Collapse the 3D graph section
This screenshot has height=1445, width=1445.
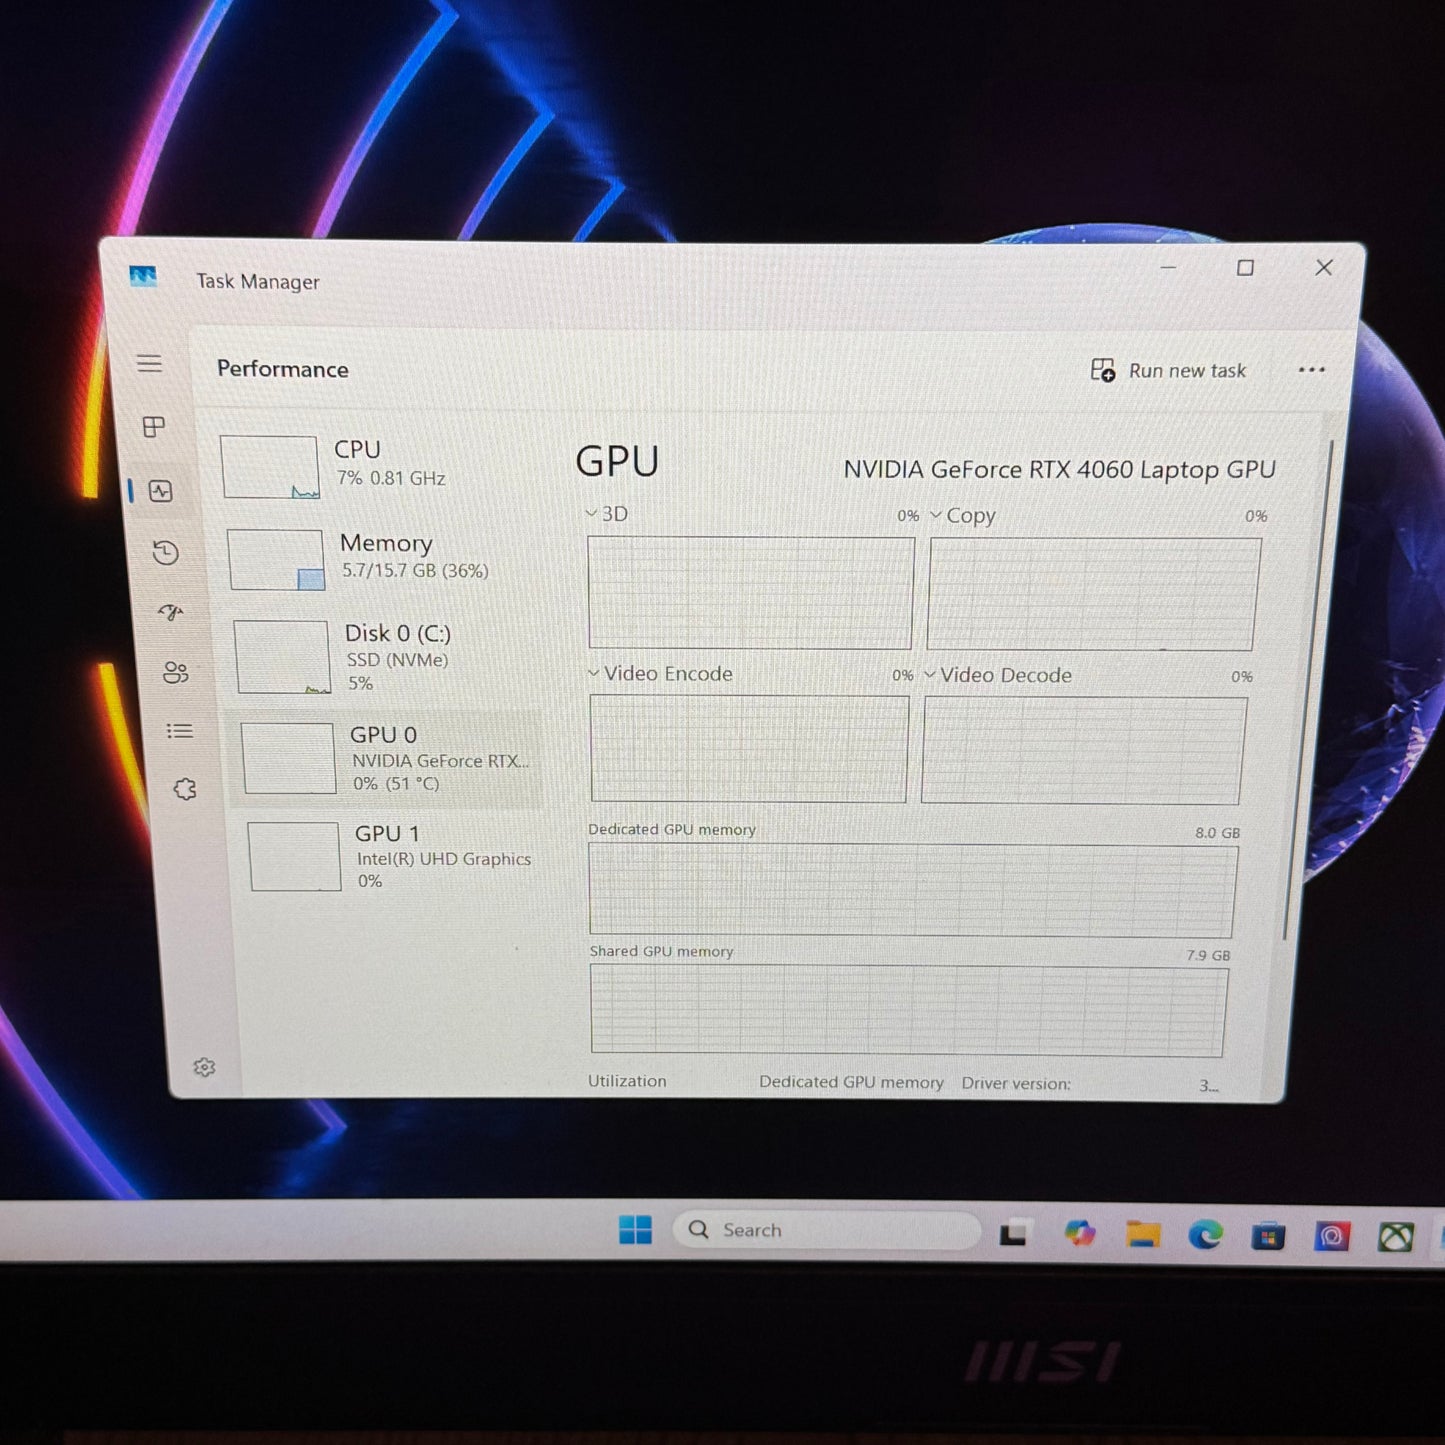pyautogui.click(x=592, y=514)
